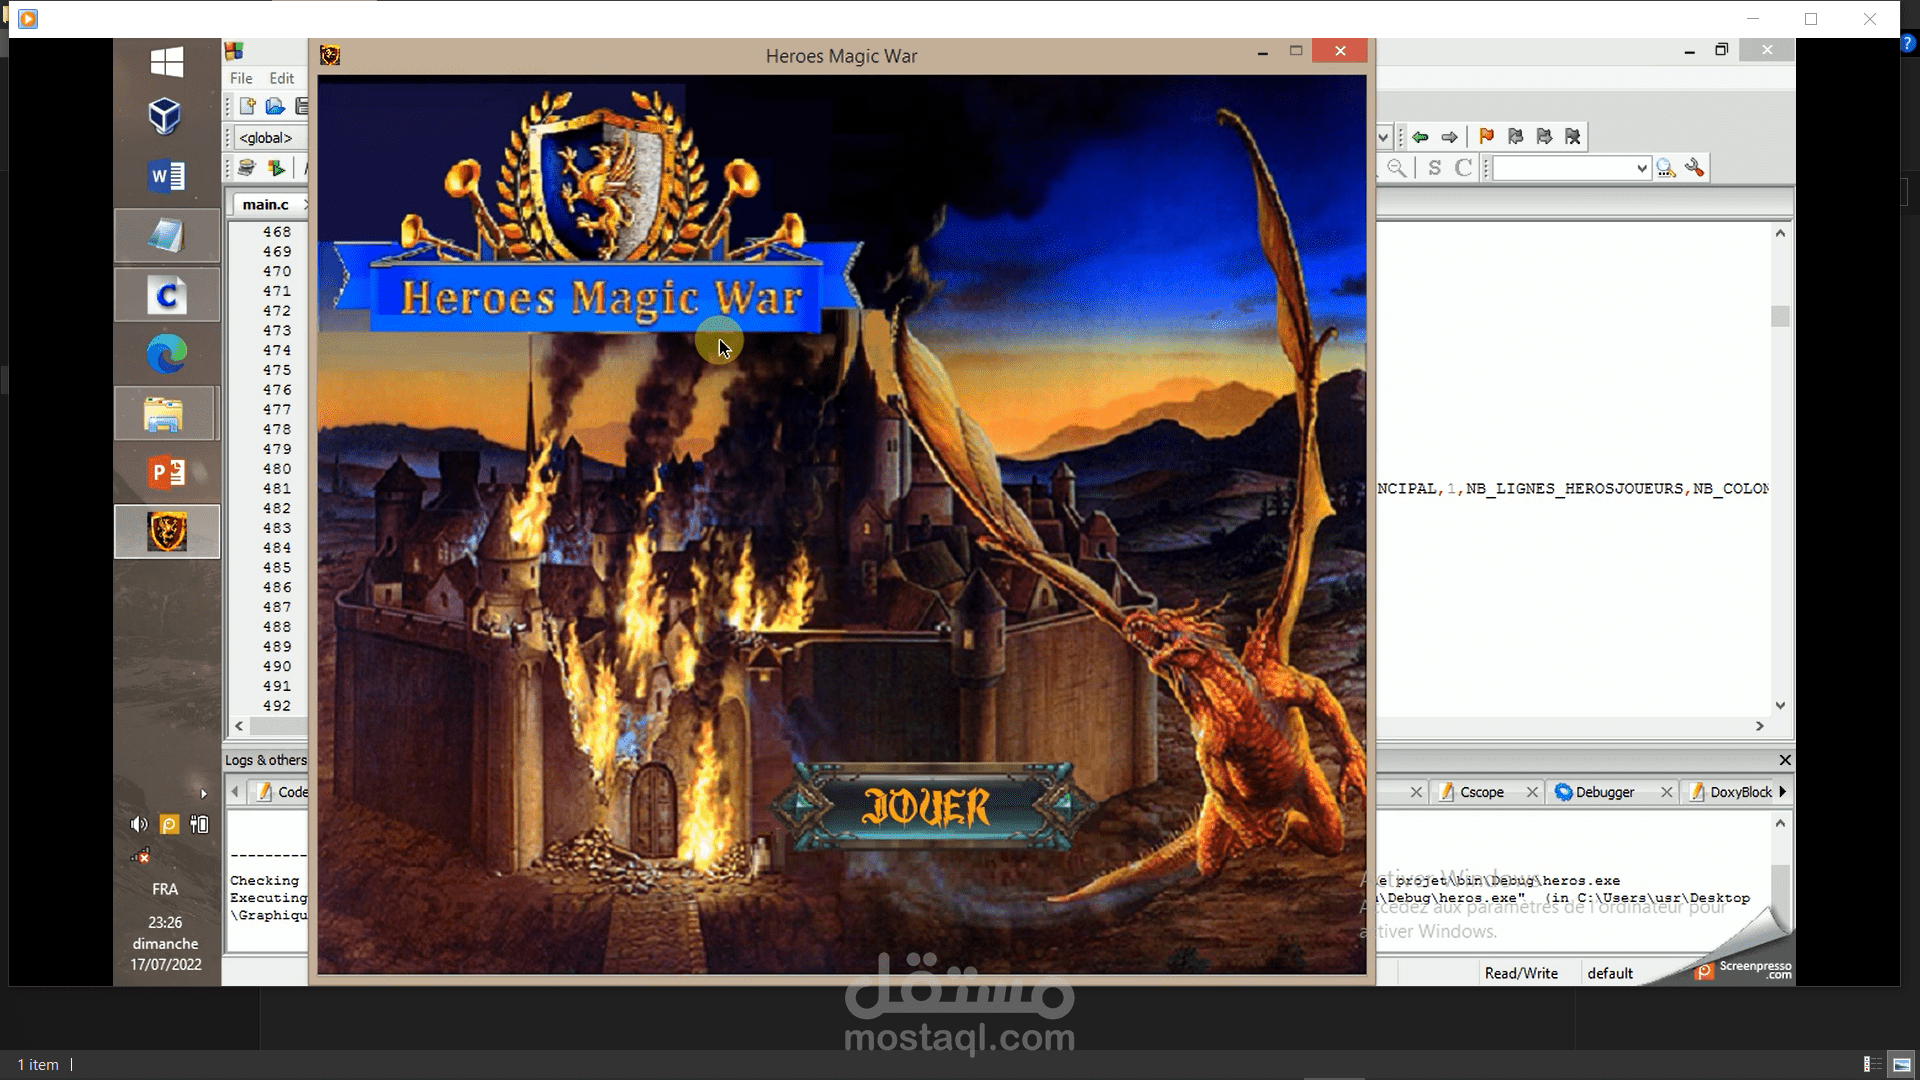Viewport: 1920px width, 1080px height.
Task: Toggle the S source highlight icon
Action: point(1435,168)
